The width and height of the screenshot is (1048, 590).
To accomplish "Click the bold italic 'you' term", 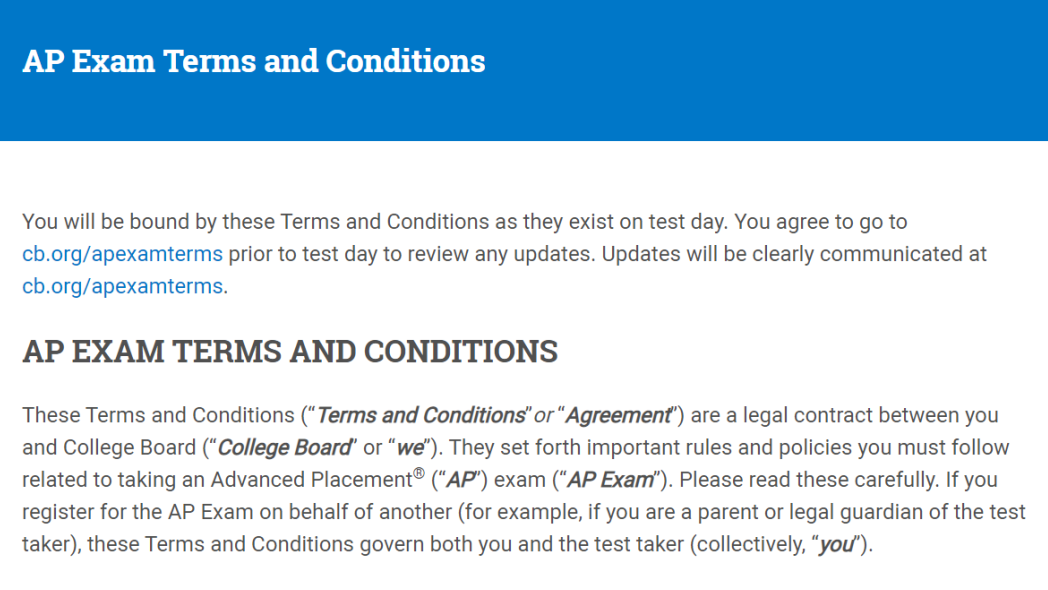I will 837,545.
